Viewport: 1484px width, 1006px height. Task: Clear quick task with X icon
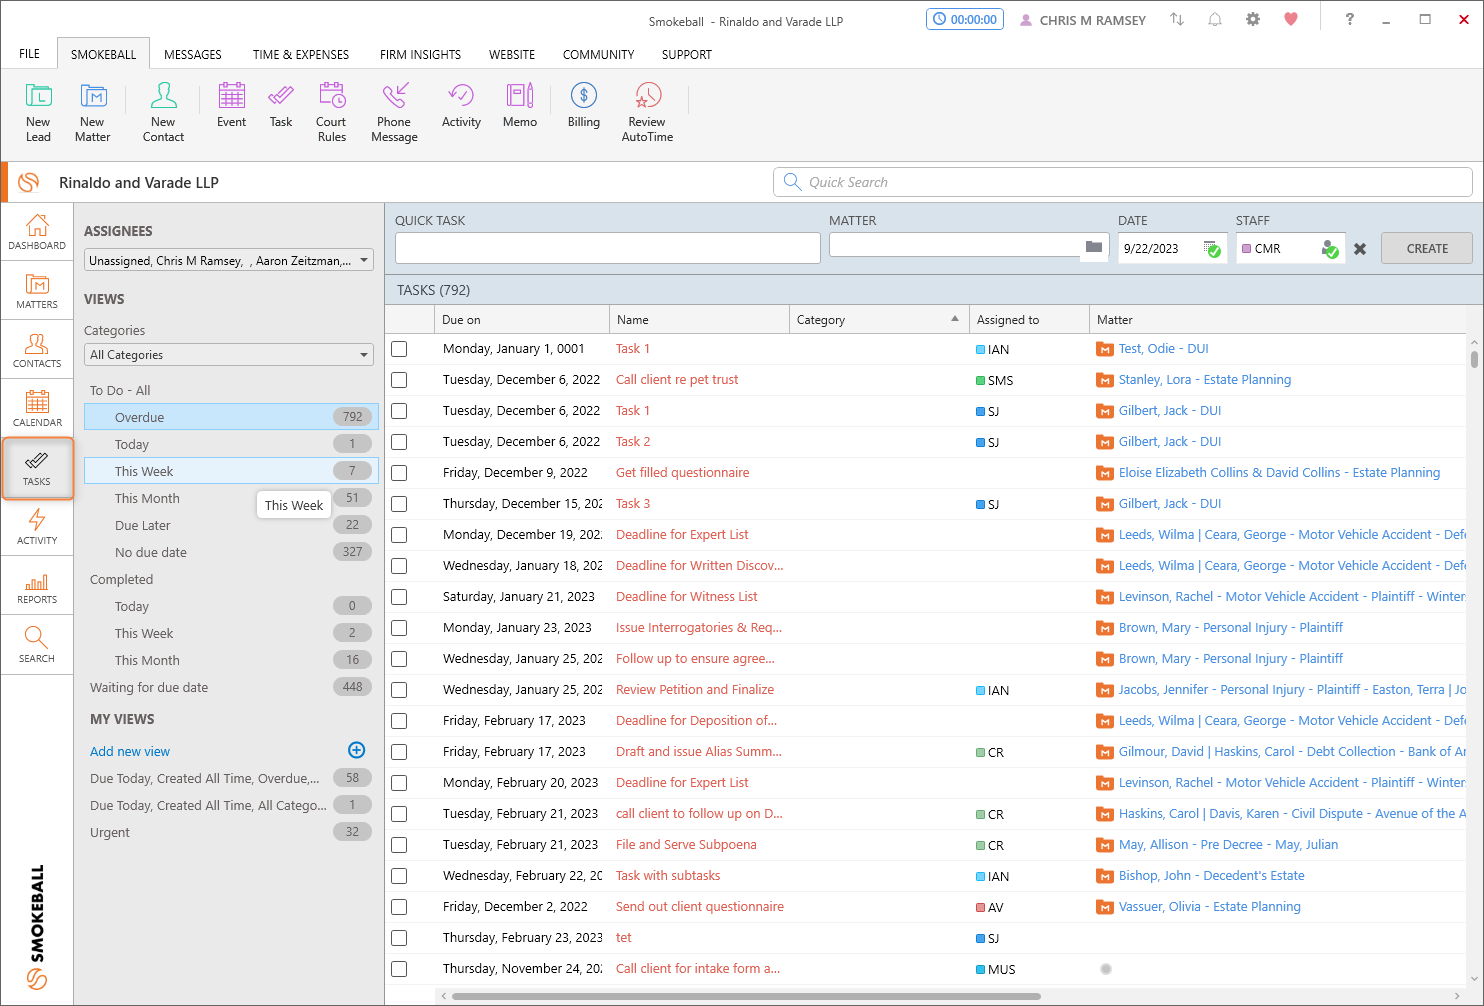pyautogui.click(x=1360, y=249)
